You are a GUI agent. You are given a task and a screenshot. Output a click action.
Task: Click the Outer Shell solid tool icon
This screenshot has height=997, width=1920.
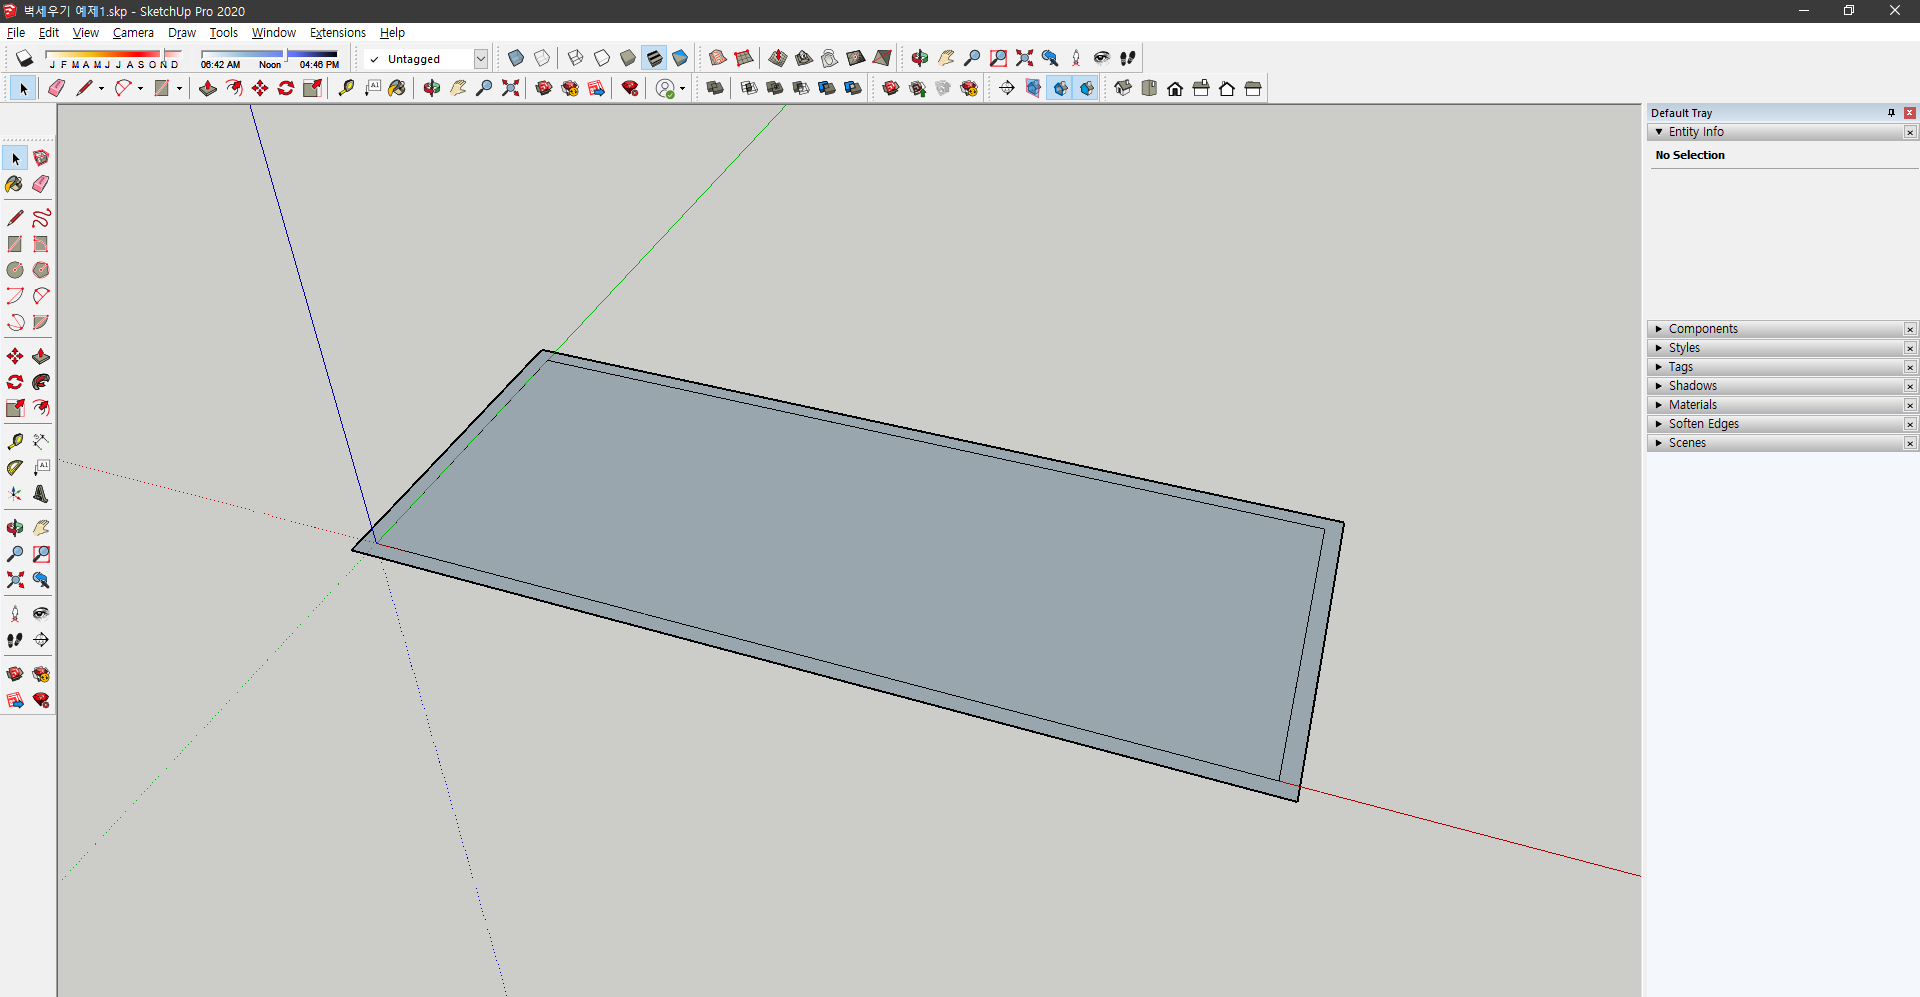(x=715, y=88)
